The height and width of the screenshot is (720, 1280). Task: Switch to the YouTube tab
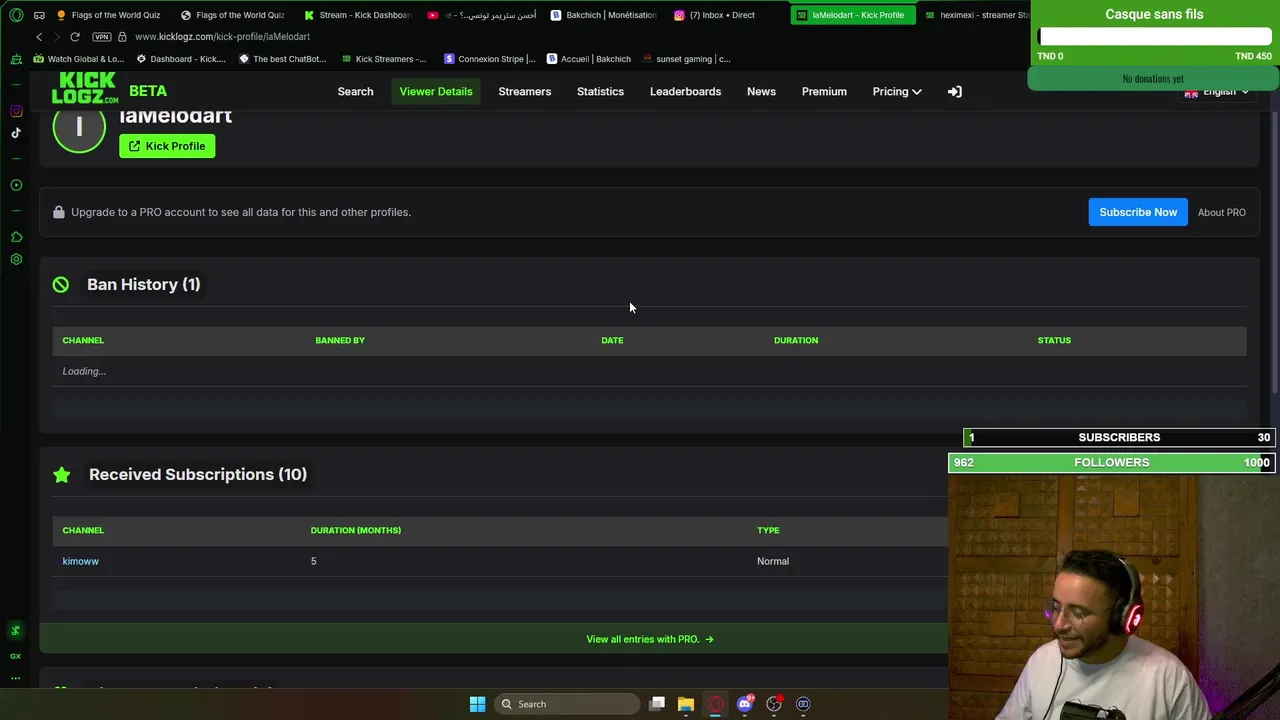pos(482,15)
